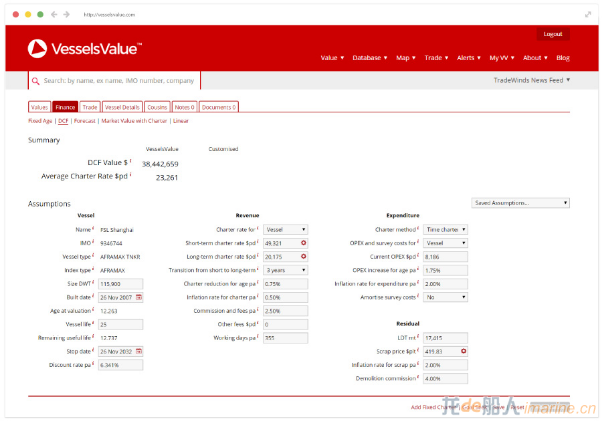
Task: Reset the short-term charter rate value
Action: [x=303, y=243]
